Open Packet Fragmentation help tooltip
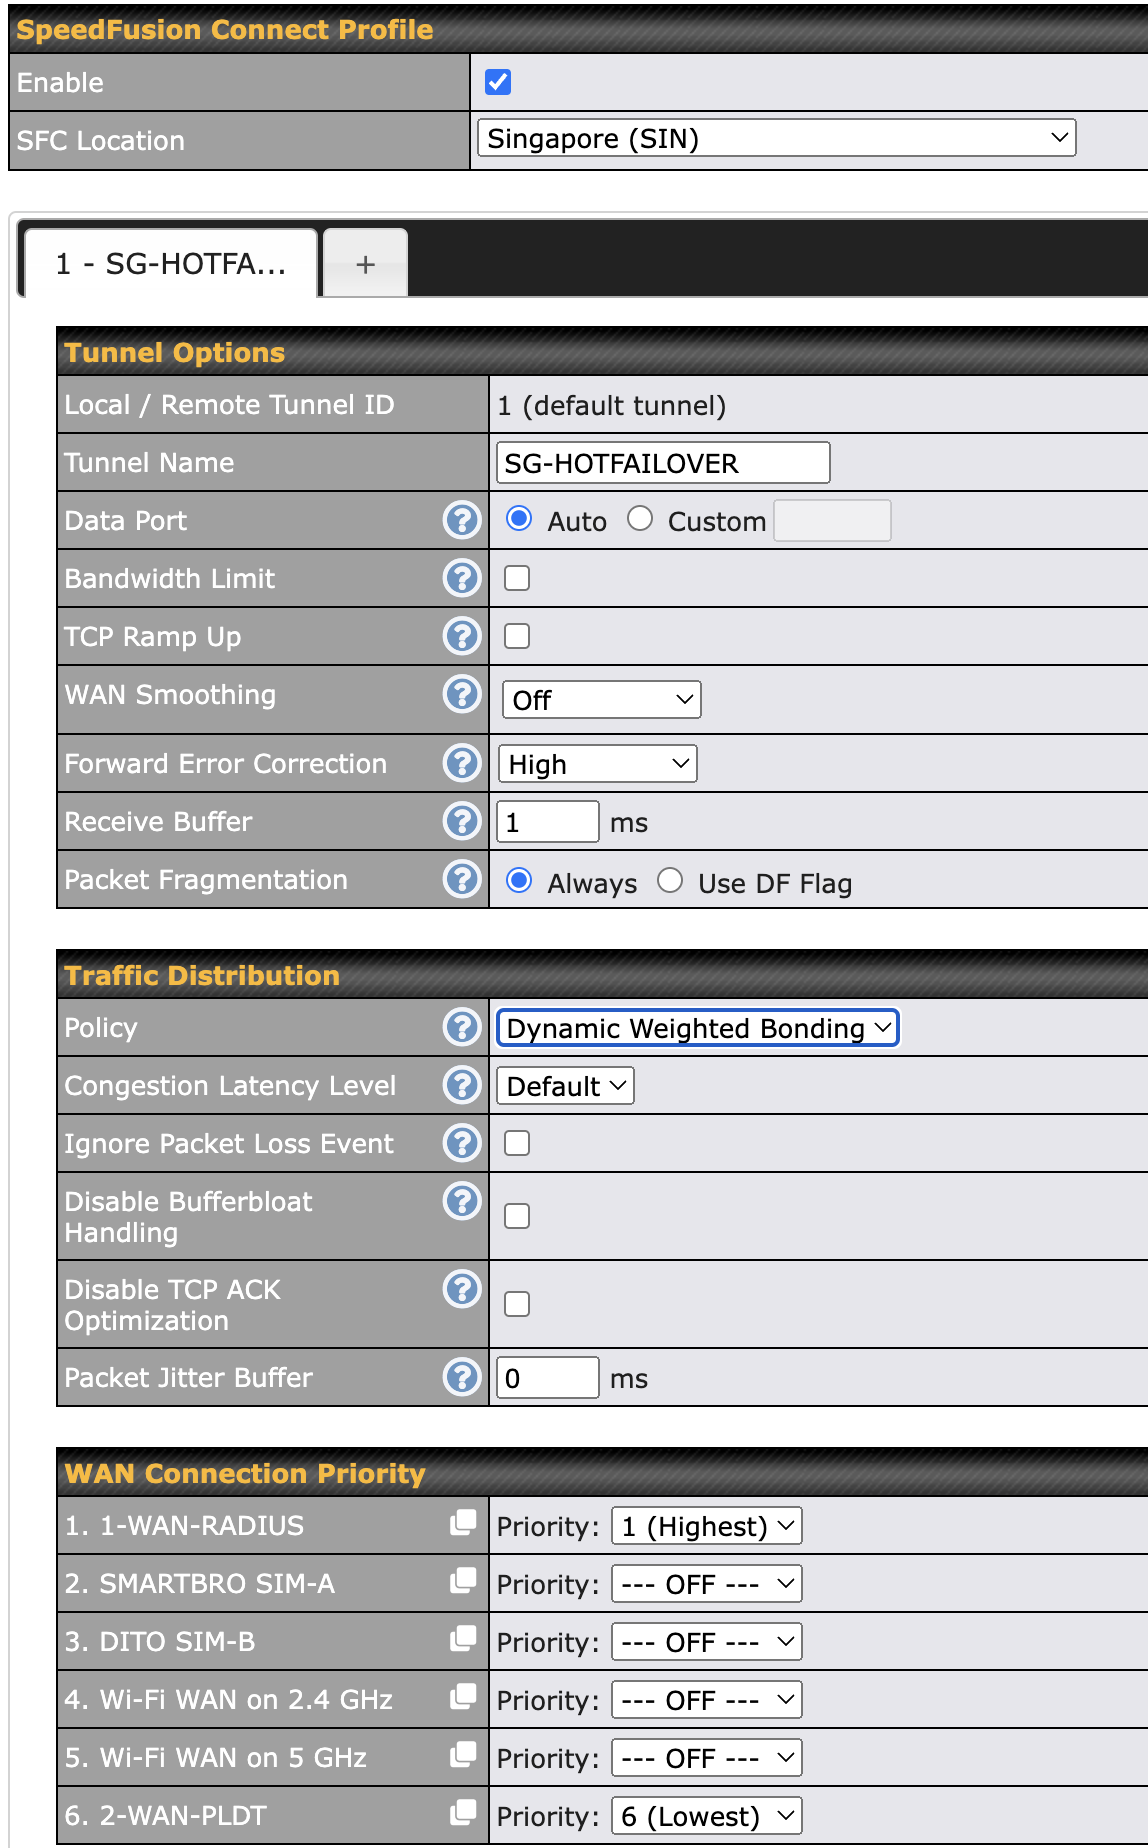This screenshot has width=1148, height=1848. point(462,879)
